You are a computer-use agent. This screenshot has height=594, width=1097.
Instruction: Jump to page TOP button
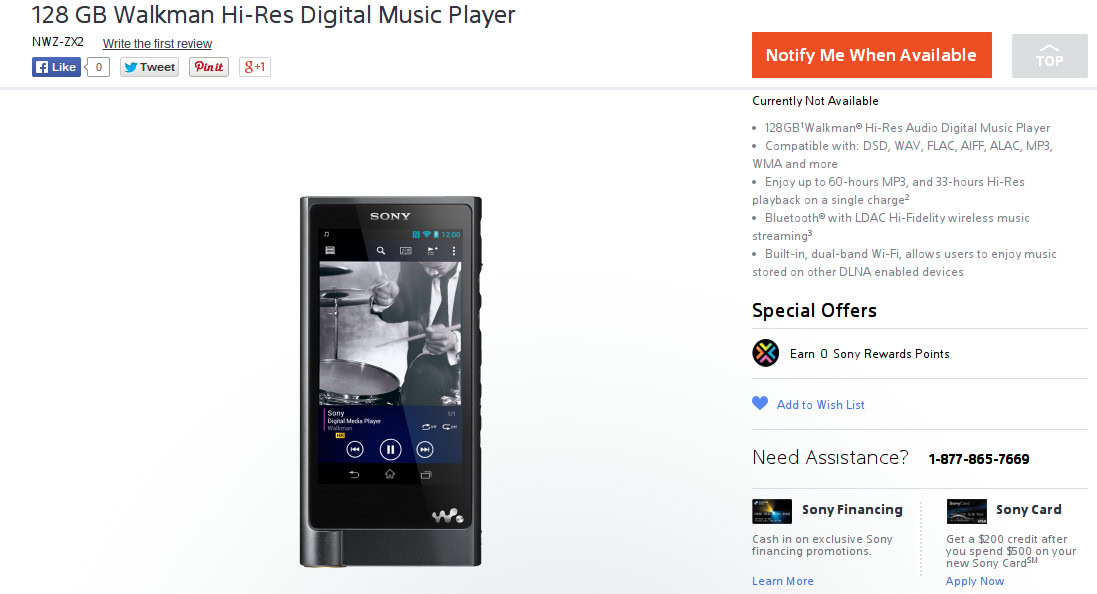[1049, 55]
